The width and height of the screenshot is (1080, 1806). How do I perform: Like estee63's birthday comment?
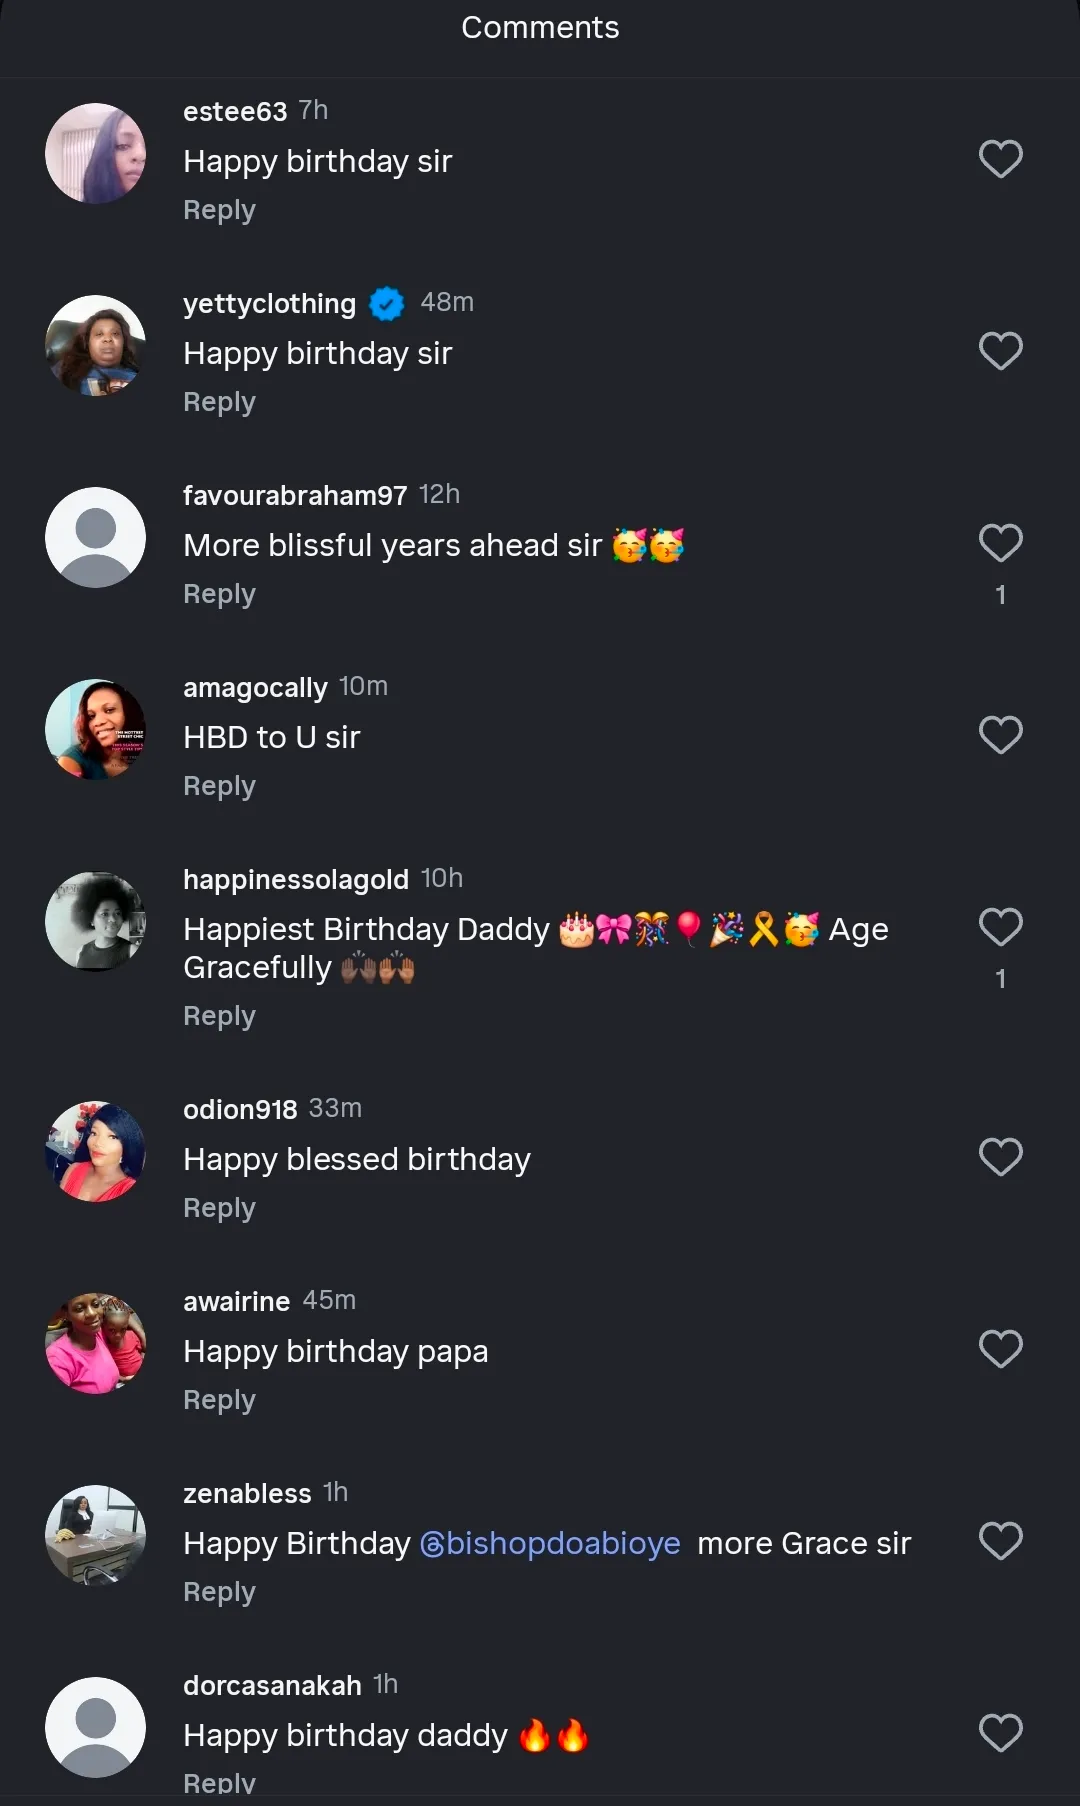point(1000,159)
